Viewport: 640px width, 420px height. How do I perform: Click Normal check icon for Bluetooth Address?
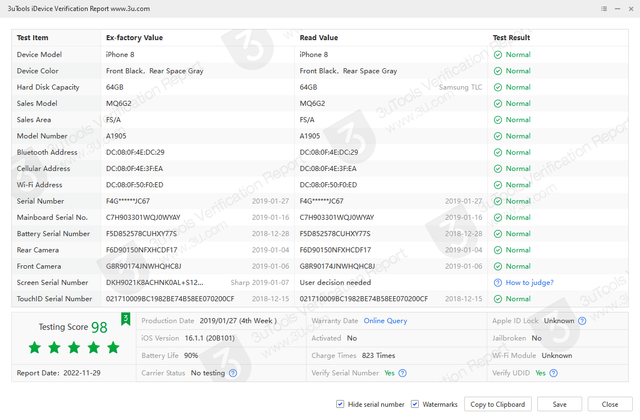pyautogui.click(x=498, y=153)
